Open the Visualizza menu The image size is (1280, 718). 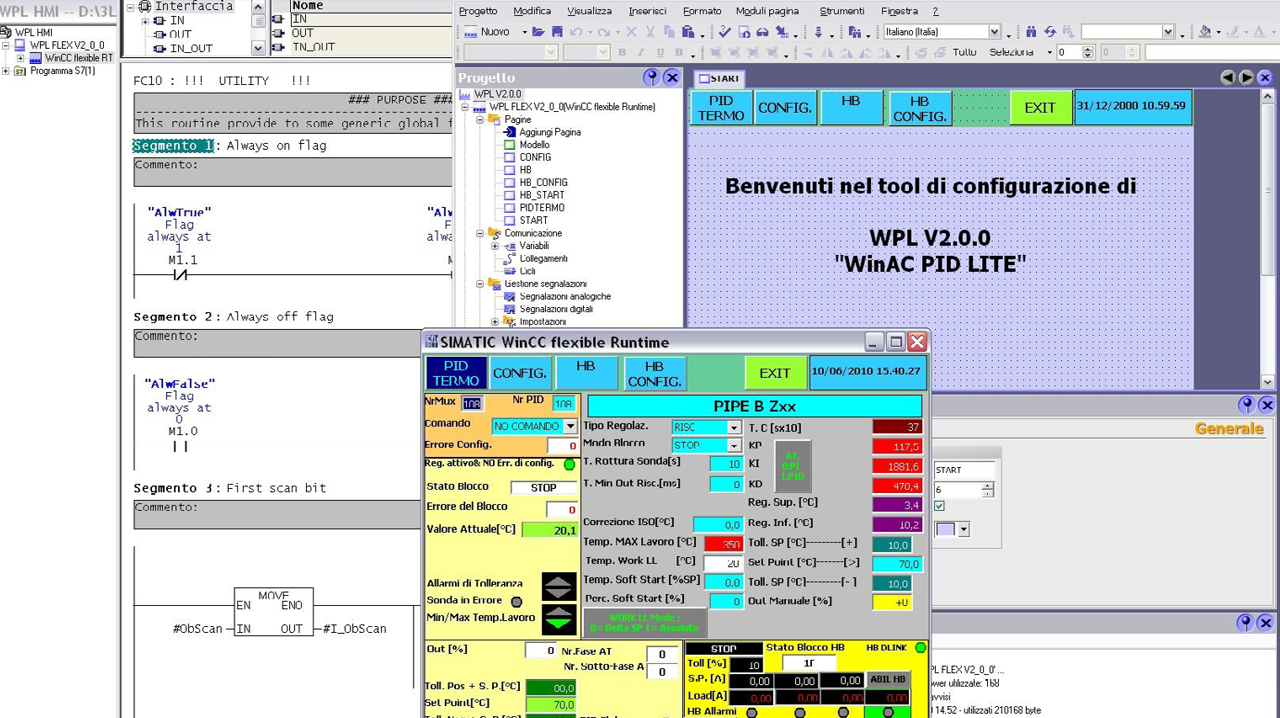pos(589,11)
